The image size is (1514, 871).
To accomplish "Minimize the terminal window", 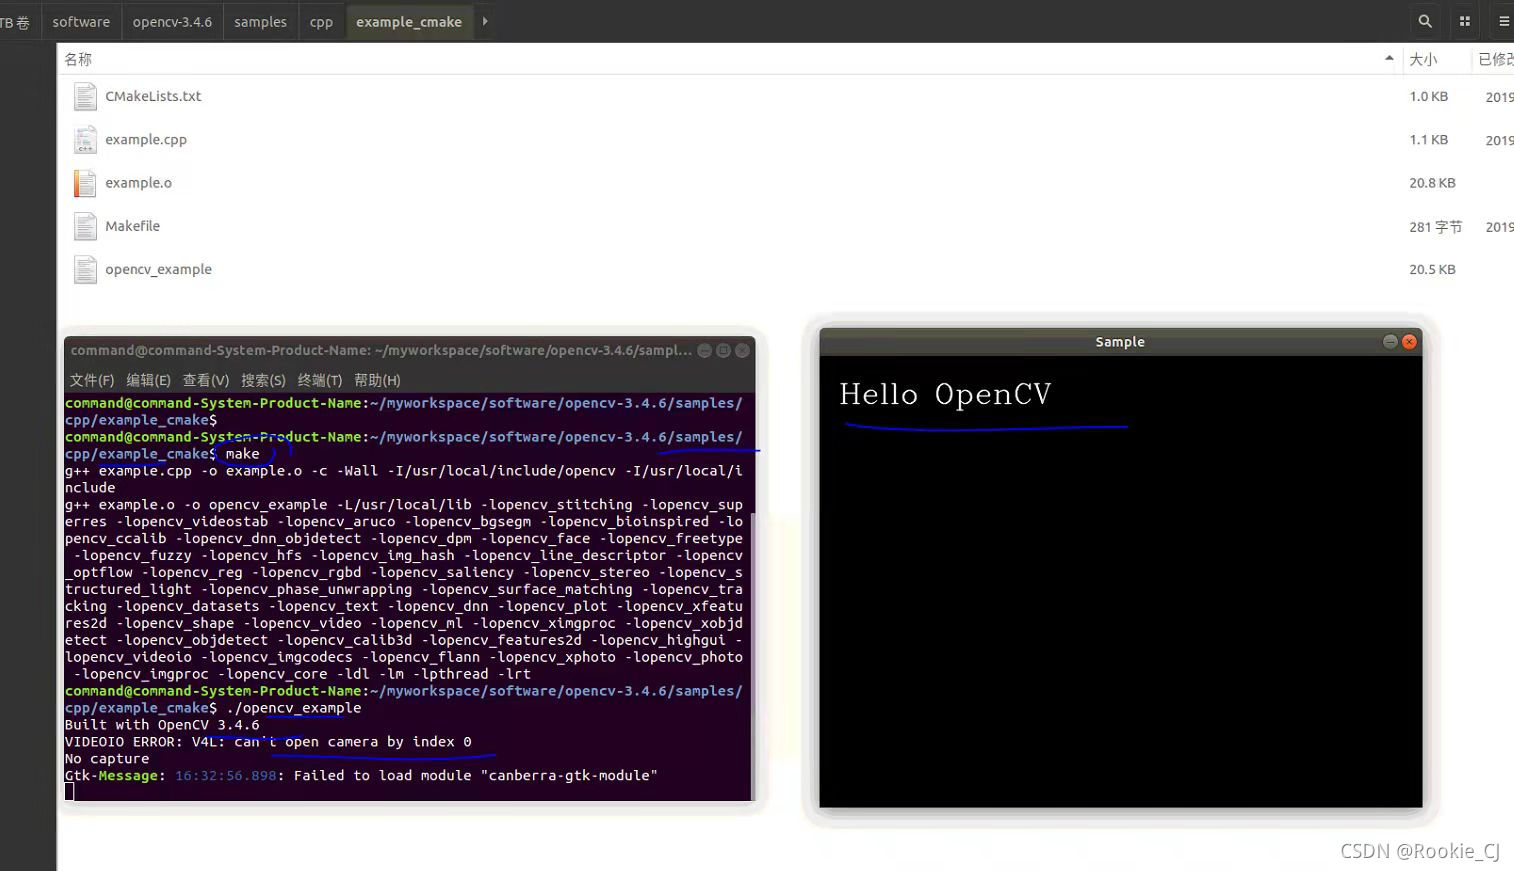I will [704, 350].
